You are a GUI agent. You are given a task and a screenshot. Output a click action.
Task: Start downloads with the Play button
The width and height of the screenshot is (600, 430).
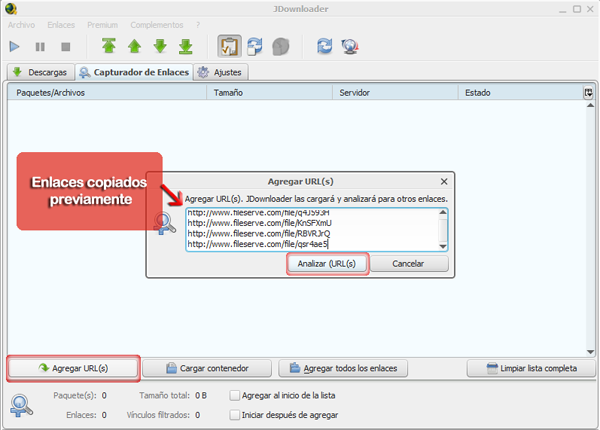click(15, 47)
